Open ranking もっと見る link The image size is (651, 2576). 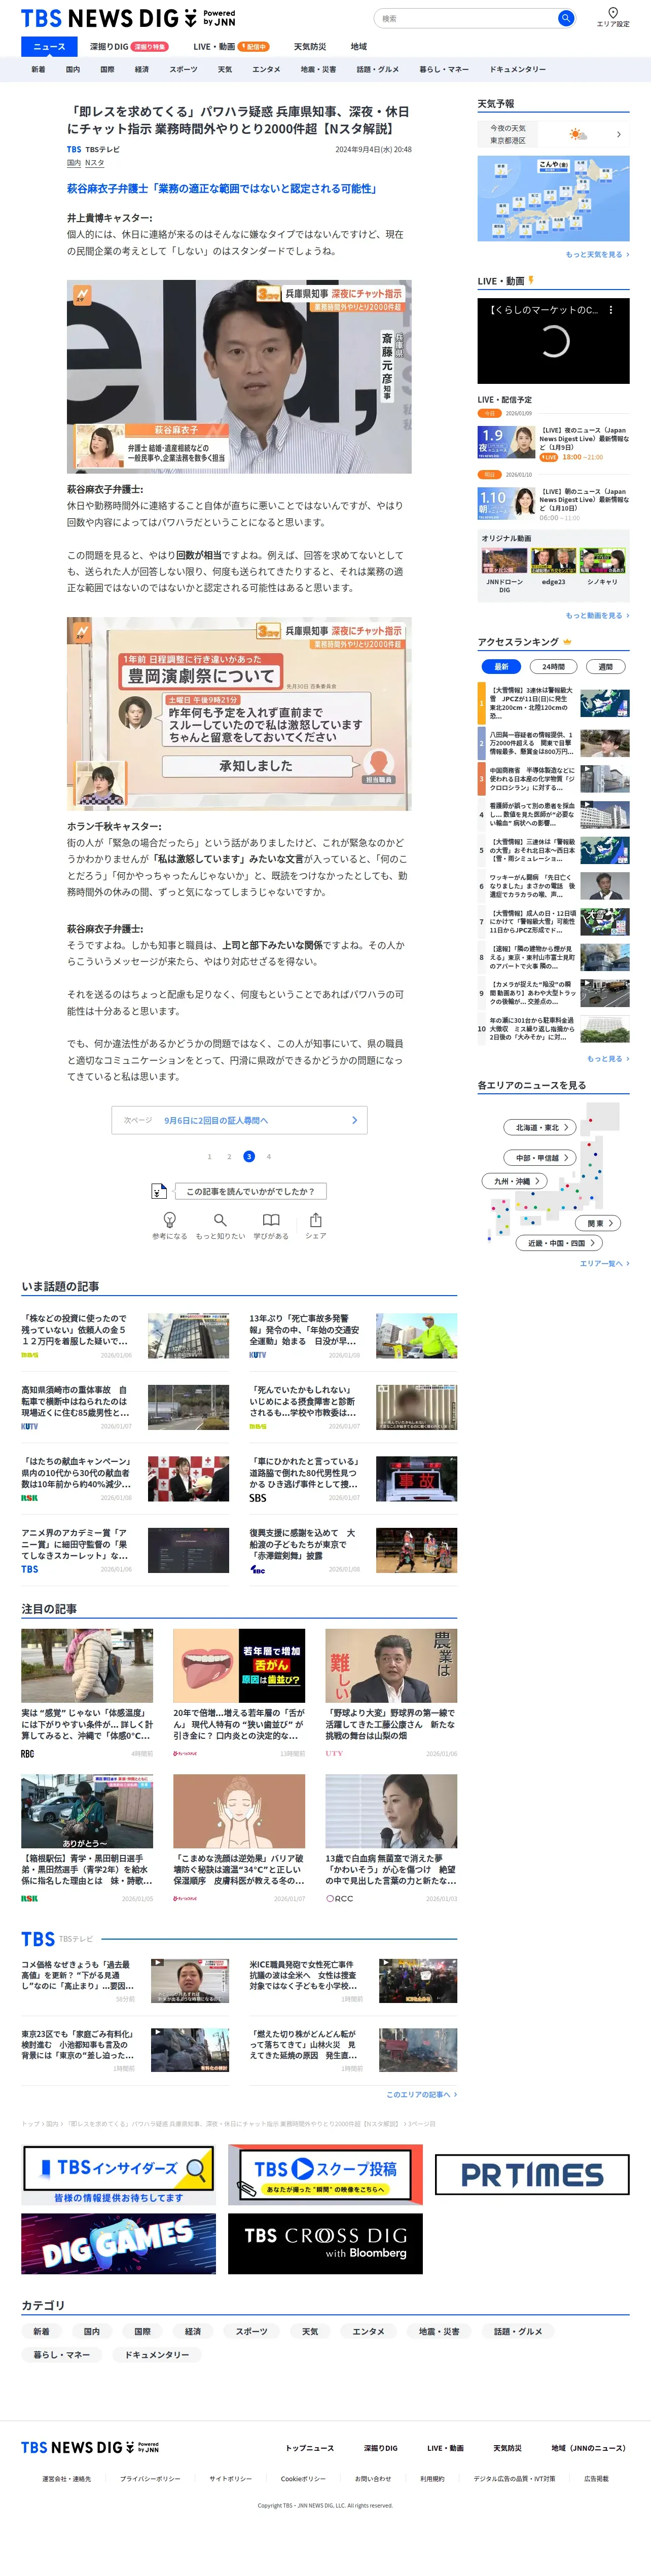608,1058
